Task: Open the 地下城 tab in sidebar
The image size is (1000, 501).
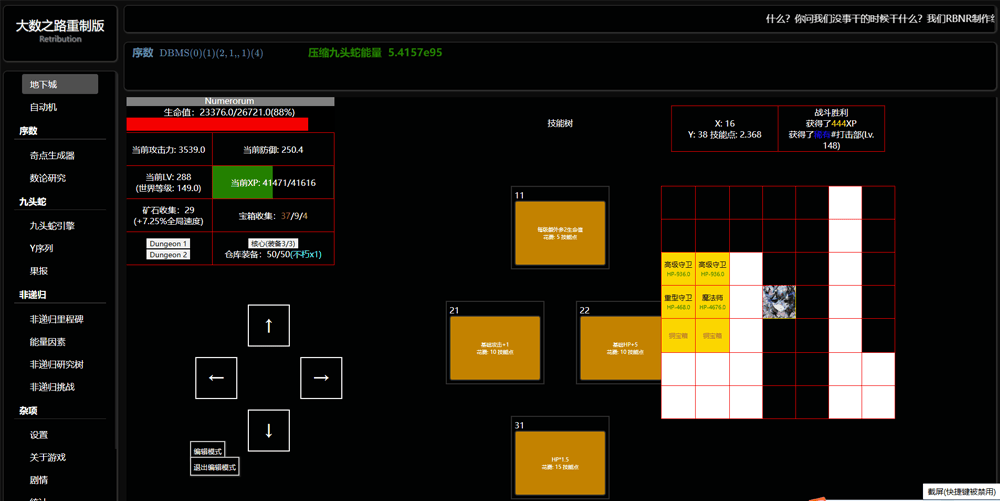Action: tap(60, 85)
